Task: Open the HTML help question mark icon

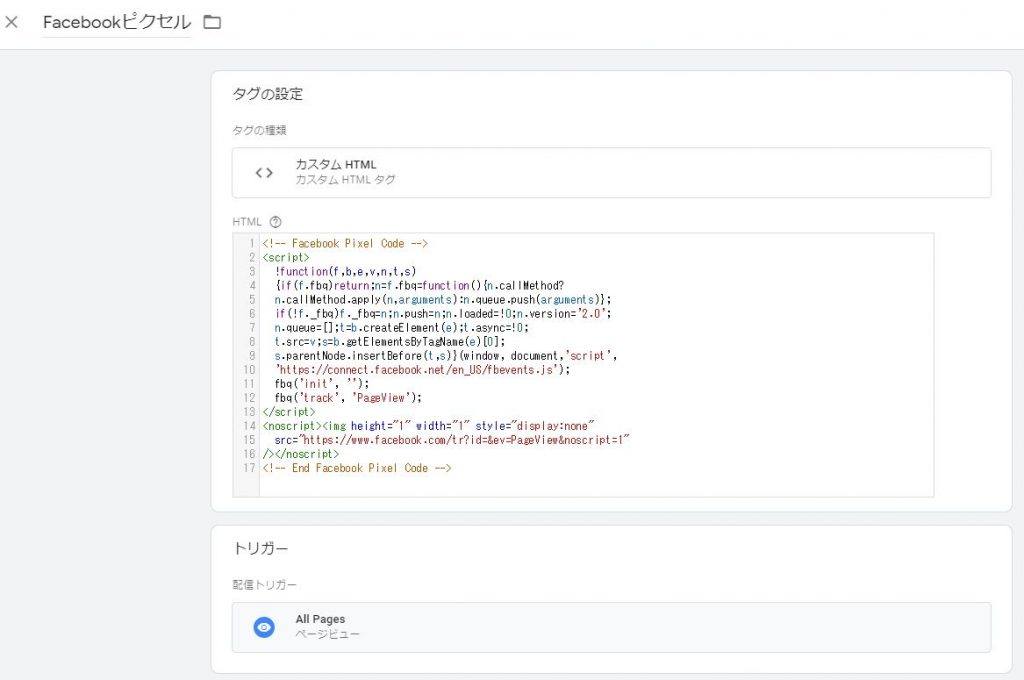Action: click(276, 222)
